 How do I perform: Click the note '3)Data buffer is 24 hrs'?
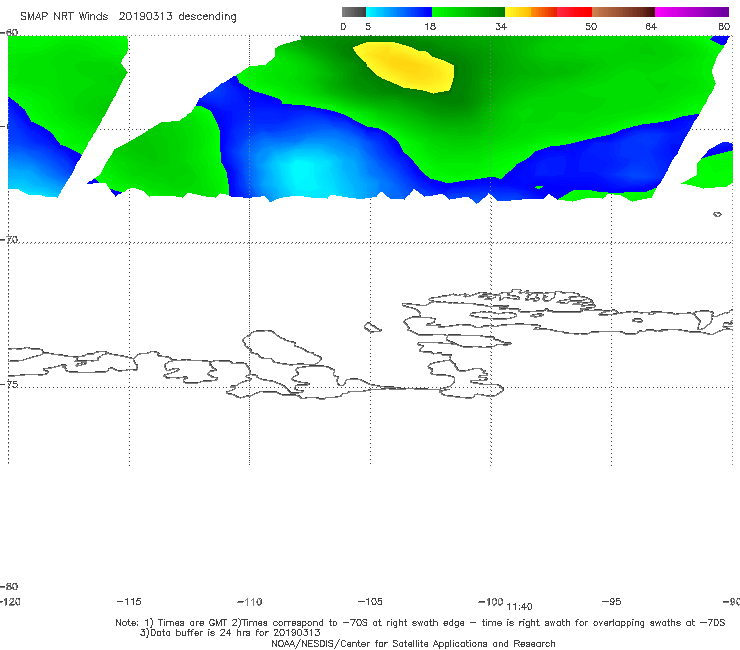click(x=230, y=633)
